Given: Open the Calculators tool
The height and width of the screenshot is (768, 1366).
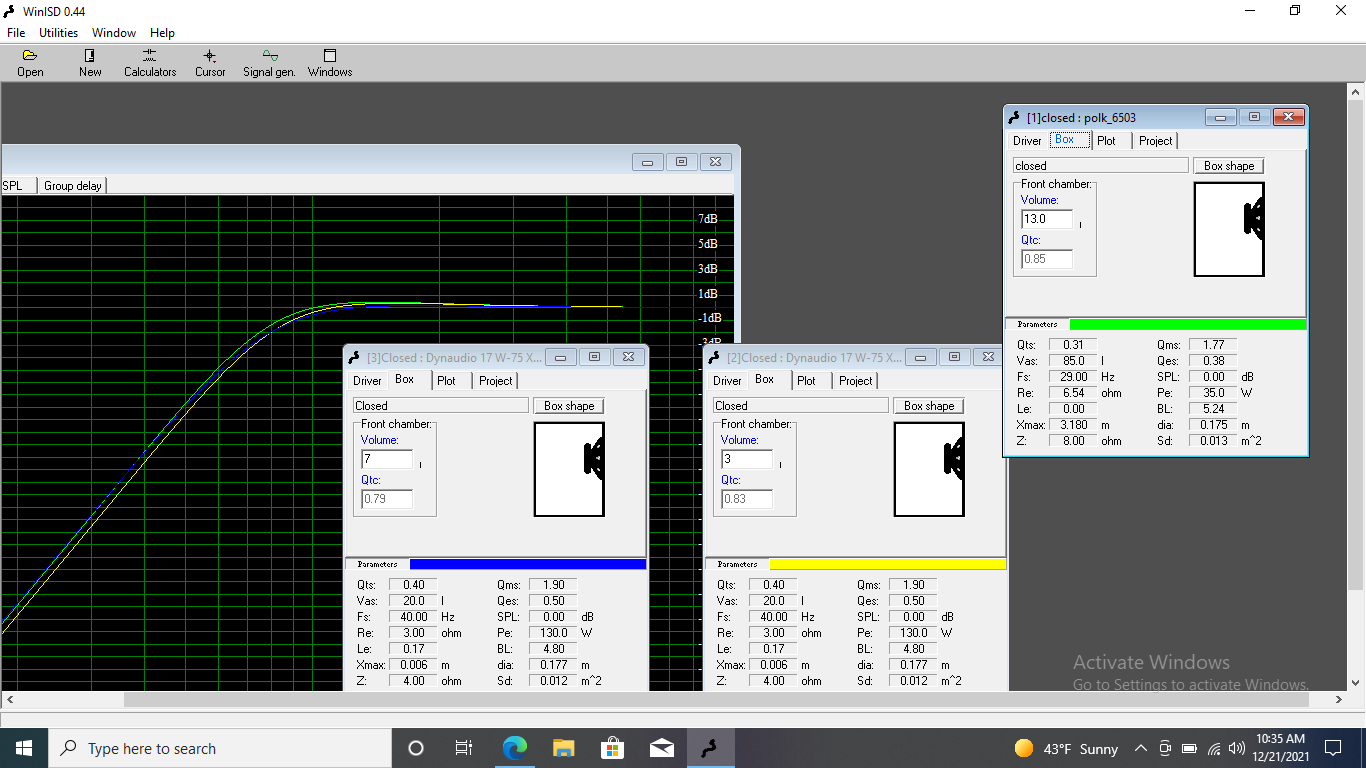Looking at the screenshot, I should point(150,63).
